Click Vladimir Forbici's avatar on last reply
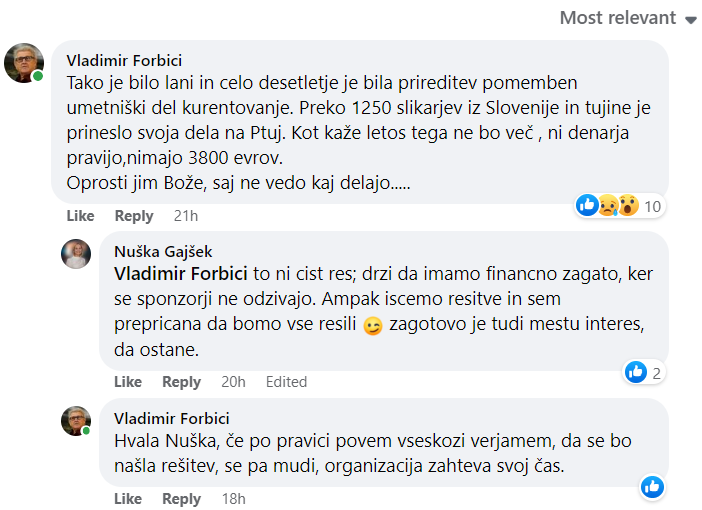The height and width of the screenshot is (510, 702). tap(76, 421)
